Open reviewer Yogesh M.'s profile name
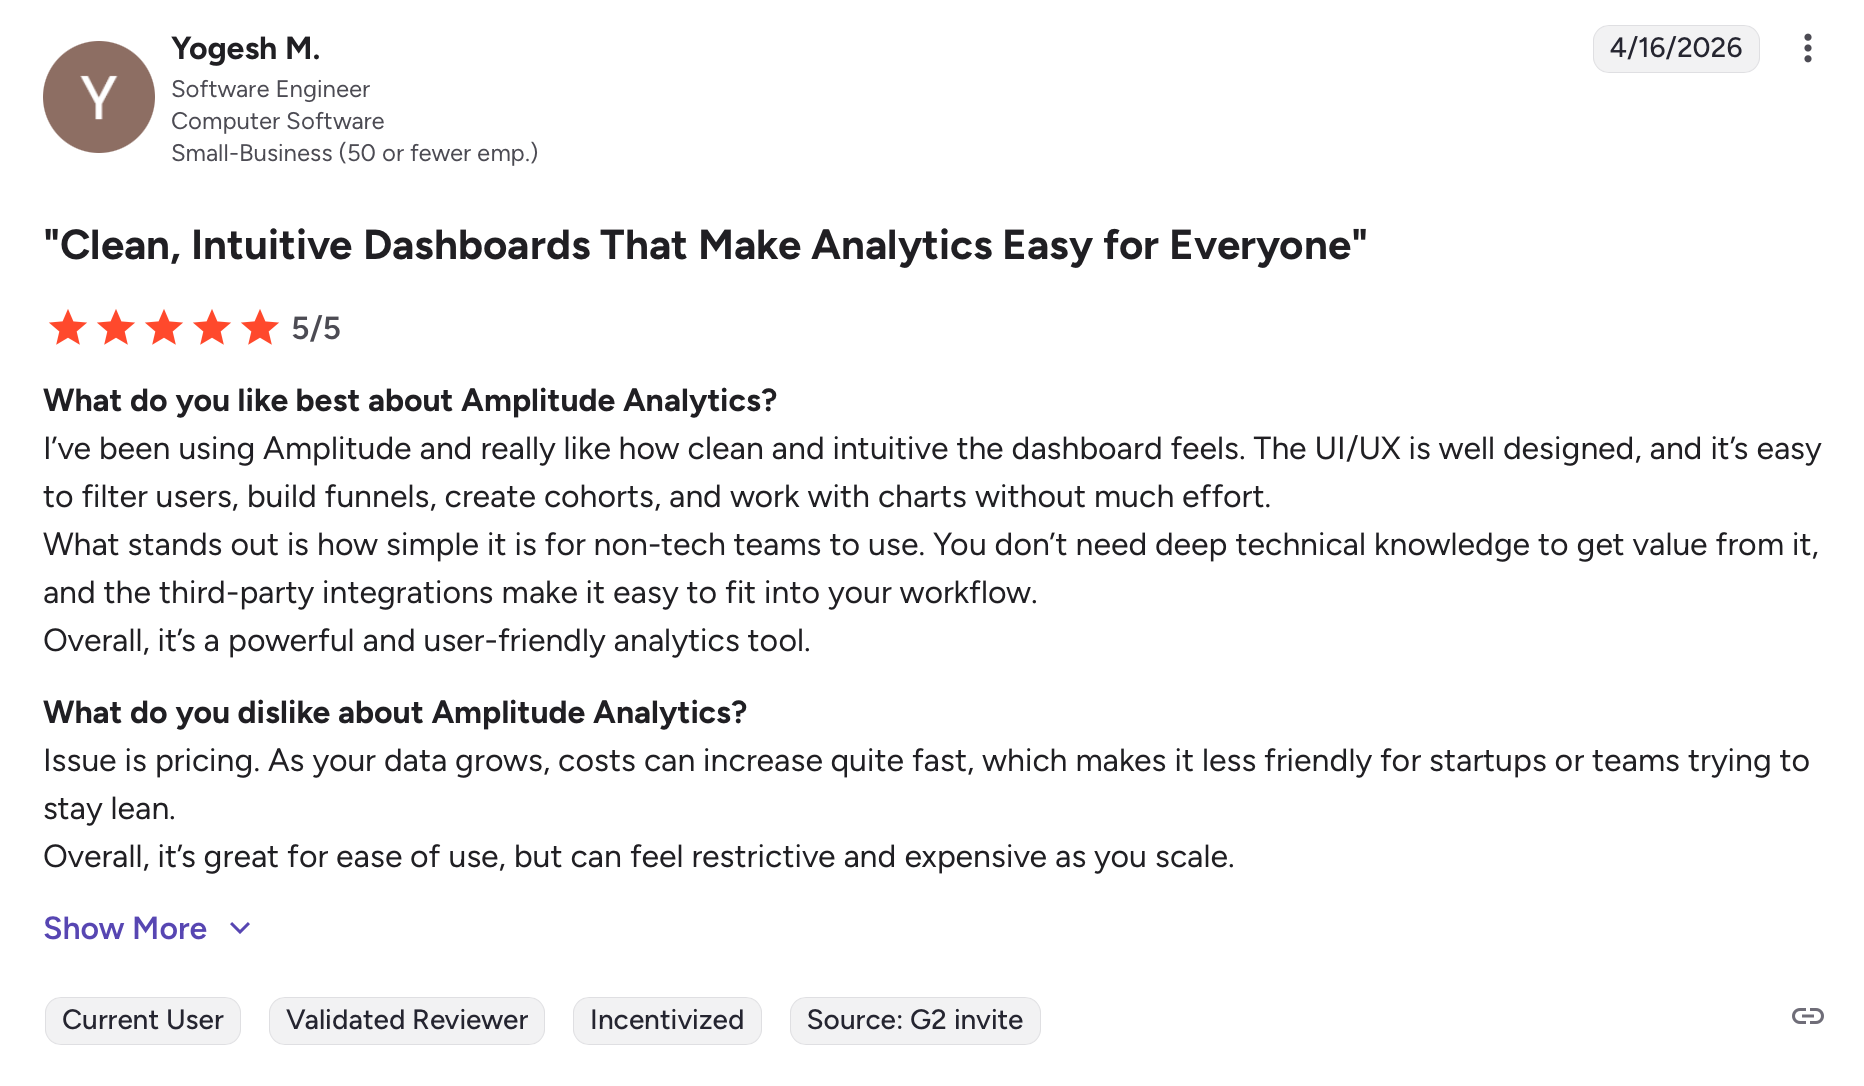Viewport: 1864px width, 1086px height. point(245,48)
